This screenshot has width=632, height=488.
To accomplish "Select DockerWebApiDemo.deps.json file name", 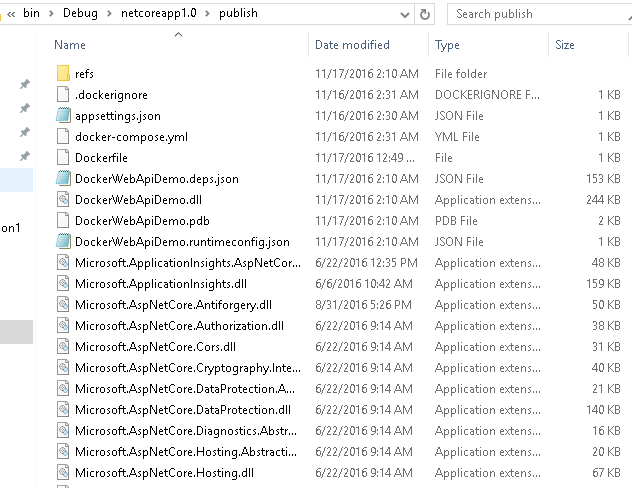I will 157,179.
